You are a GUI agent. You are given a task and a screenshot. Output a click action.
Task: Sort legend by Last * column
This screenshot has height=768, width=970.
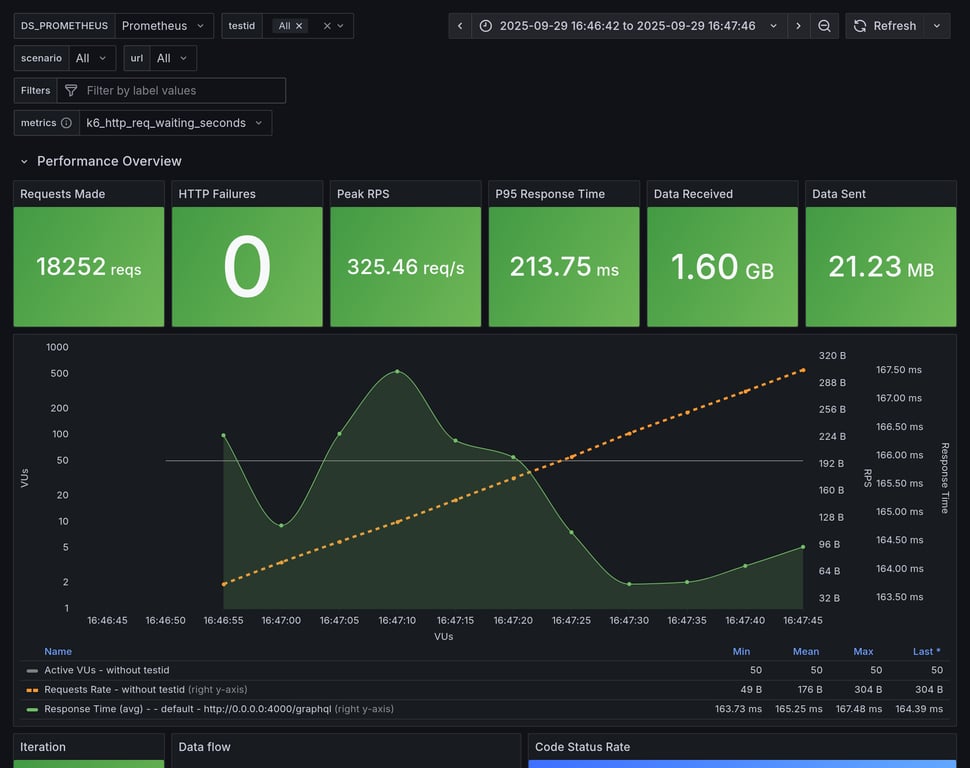pyautogui.click(x=927, y=651)
